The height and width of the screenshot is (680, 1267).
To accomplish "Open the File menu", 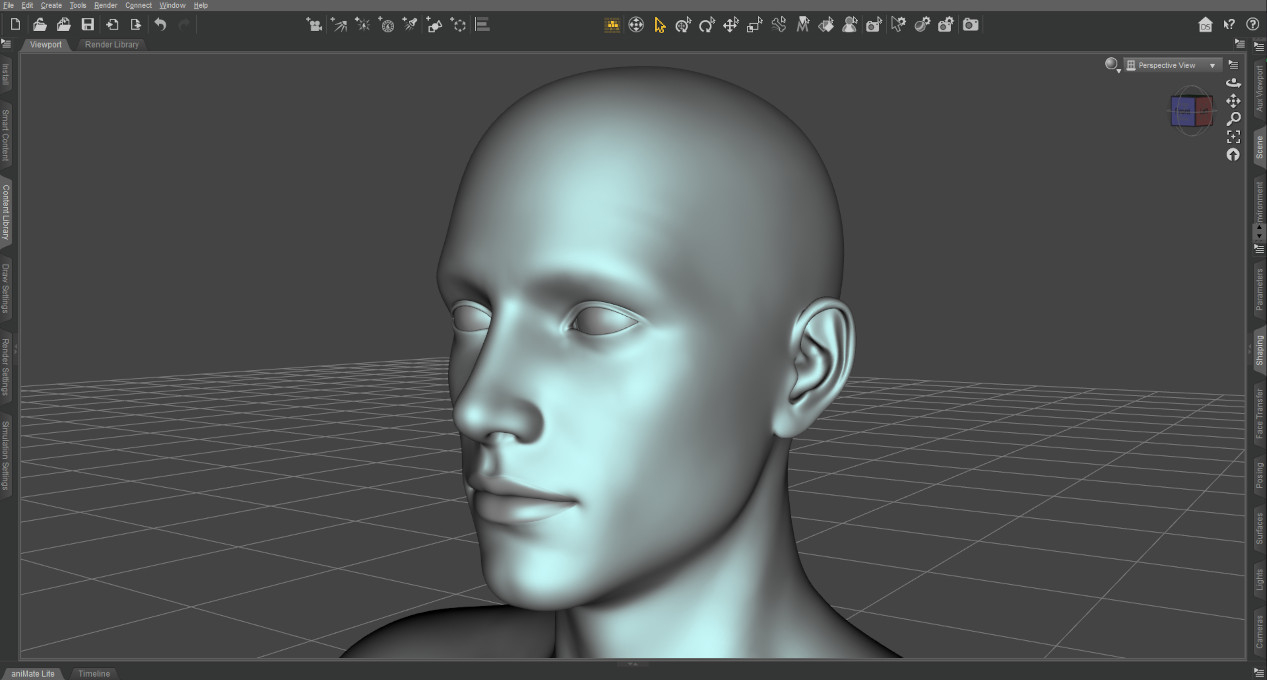I will [x=9, y=5].
